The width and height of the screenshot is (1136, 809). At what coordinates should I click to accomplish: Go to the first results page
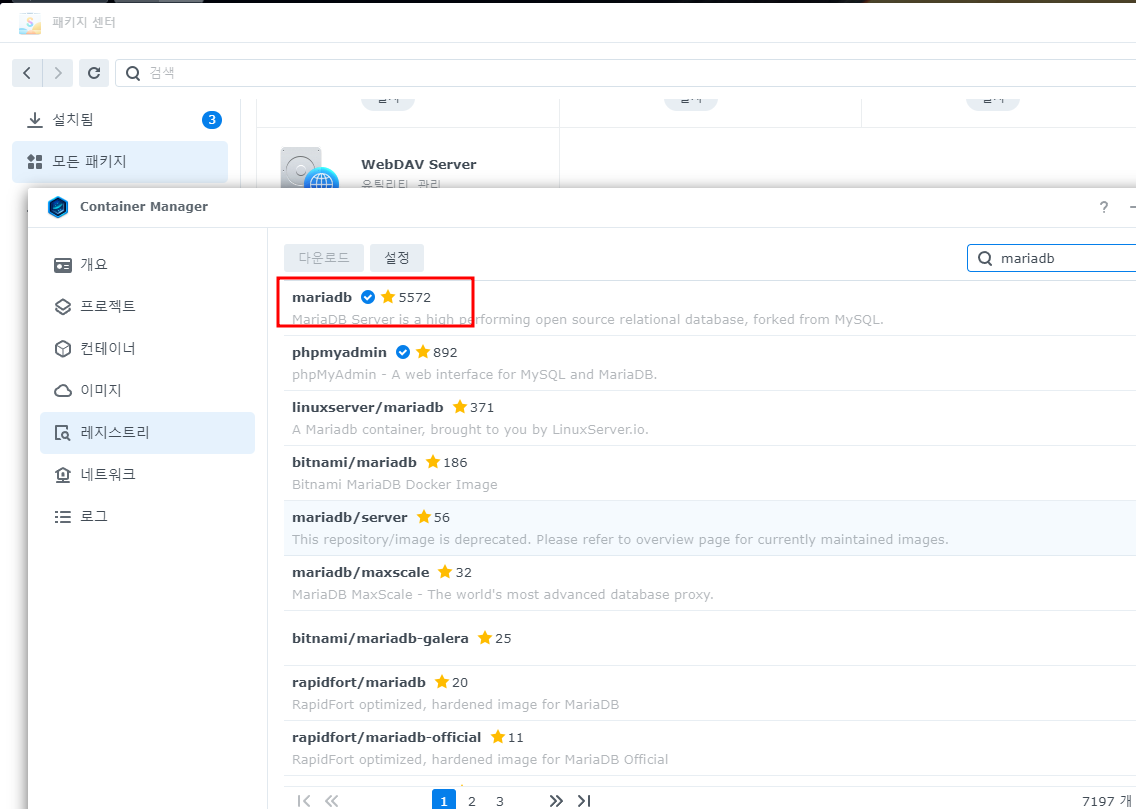(x=304, y=800)
